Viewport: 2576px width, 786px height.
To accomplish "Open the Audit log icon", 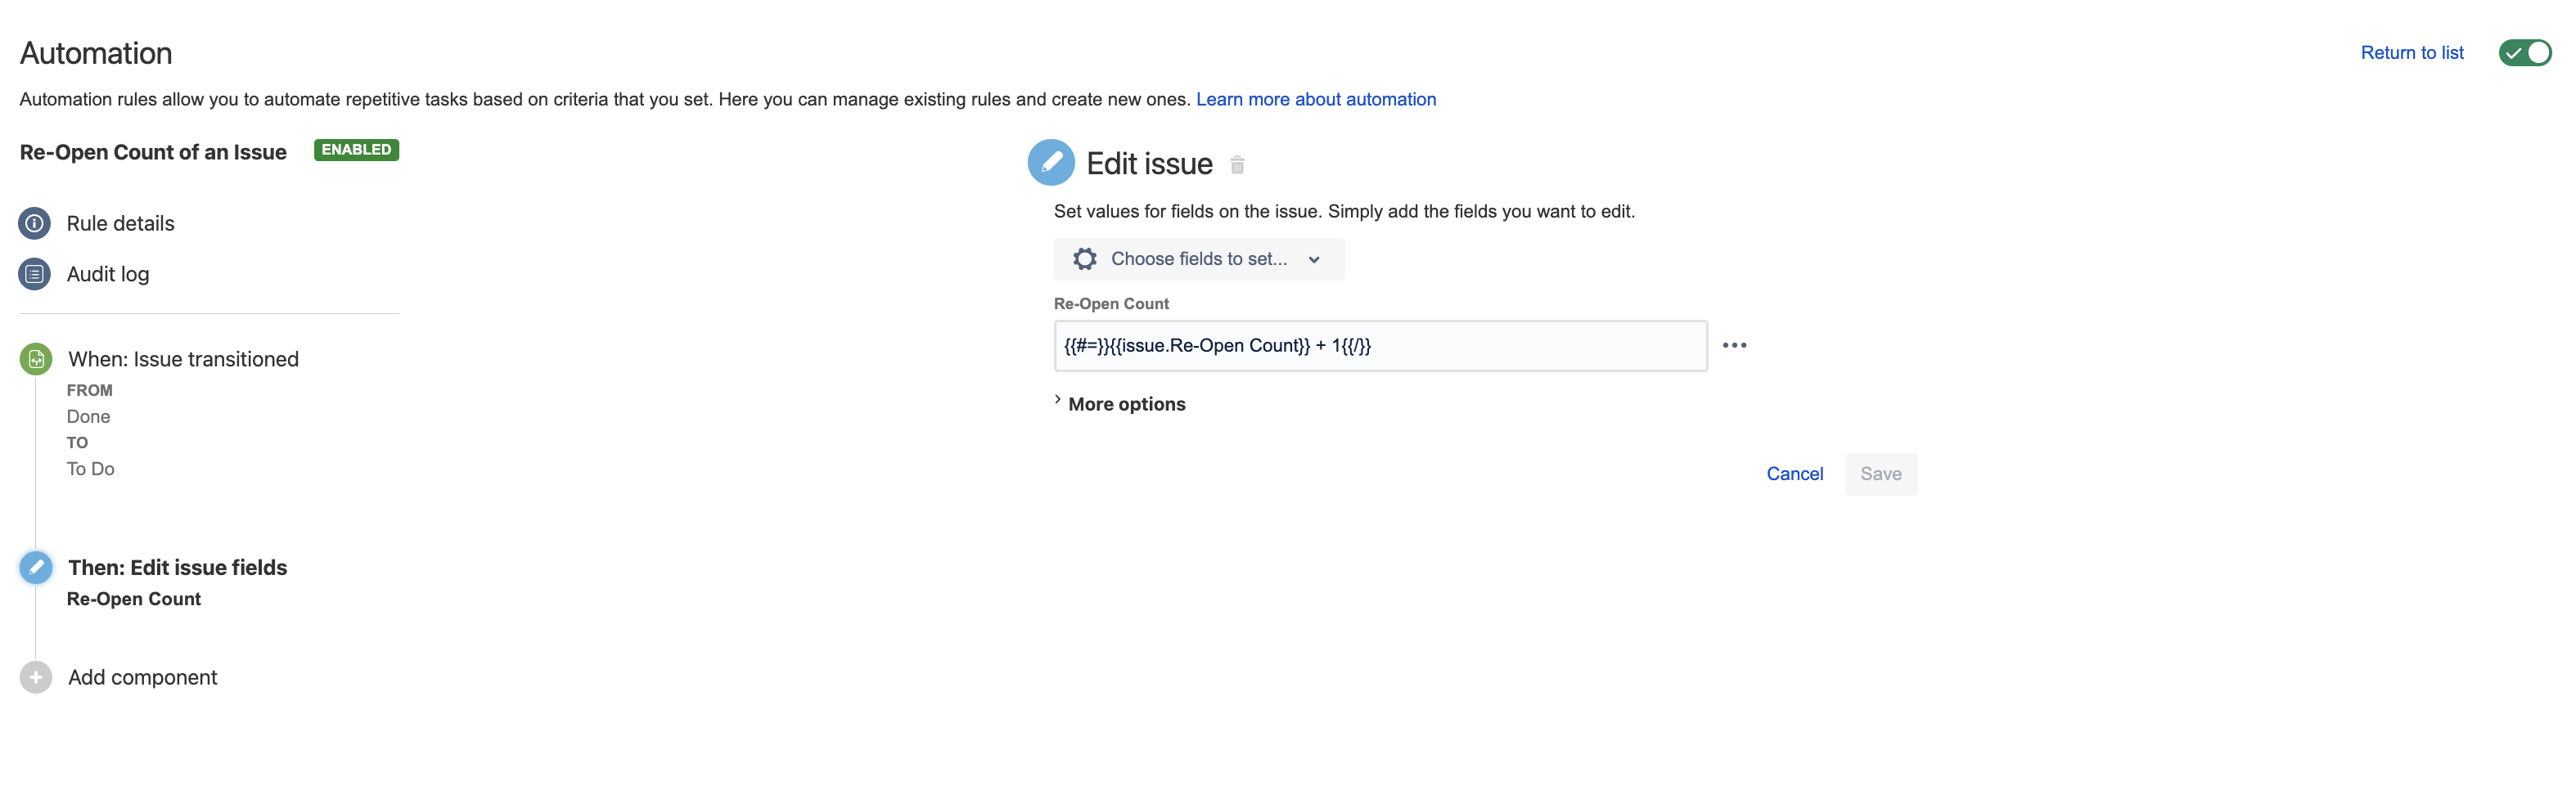I will pyautogui.click(x=35, y=274).
